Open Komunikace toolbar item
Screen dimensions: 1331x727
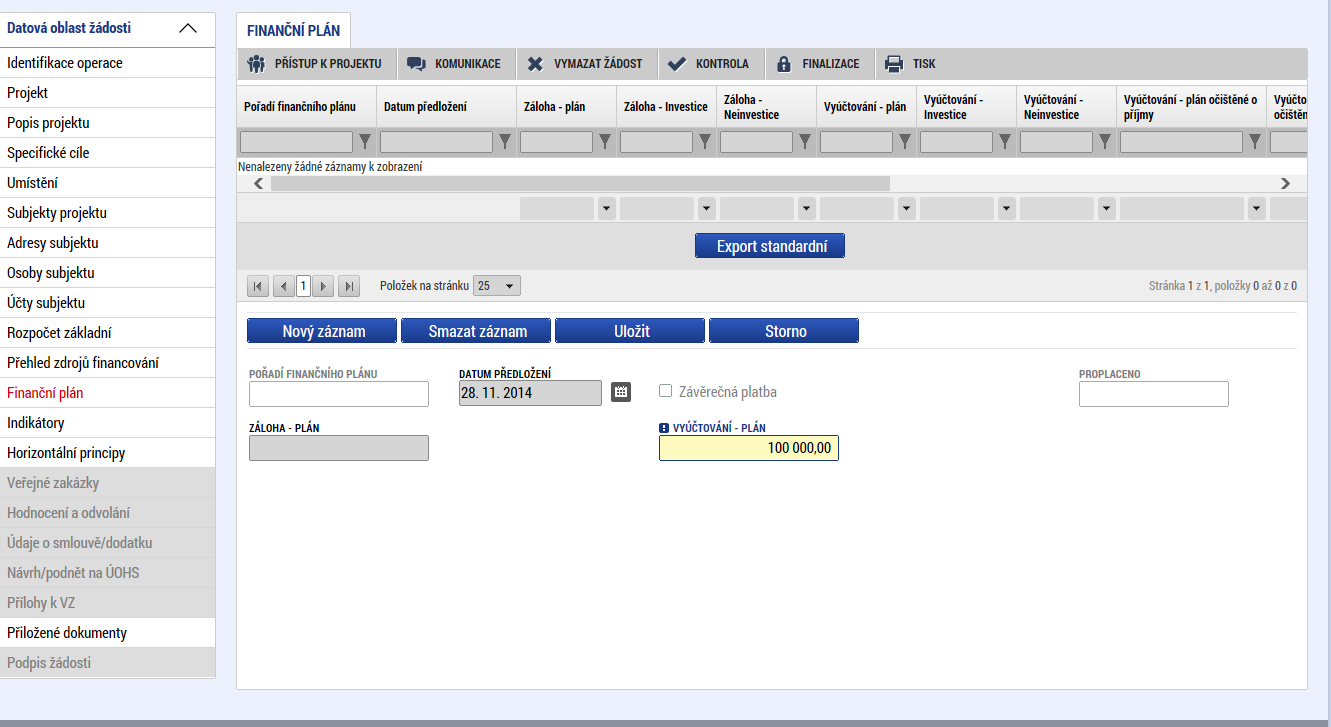(456, 64)
